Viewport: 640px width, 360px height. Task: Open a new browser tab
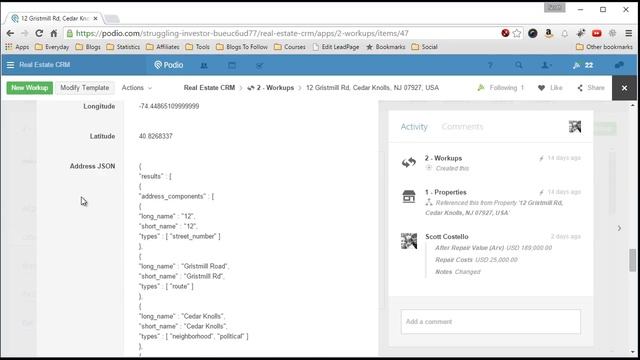(x=111, y=19)
